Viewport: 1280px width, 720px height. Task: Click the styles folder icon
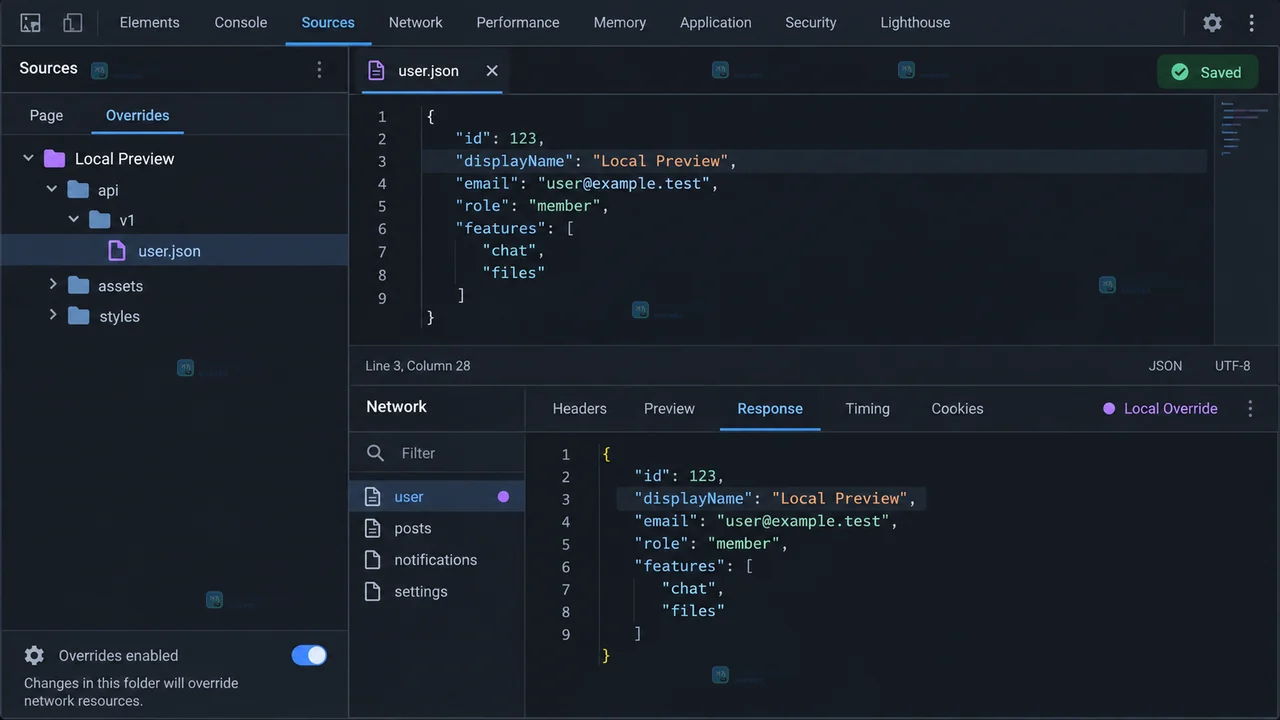[x=79, y=316]
